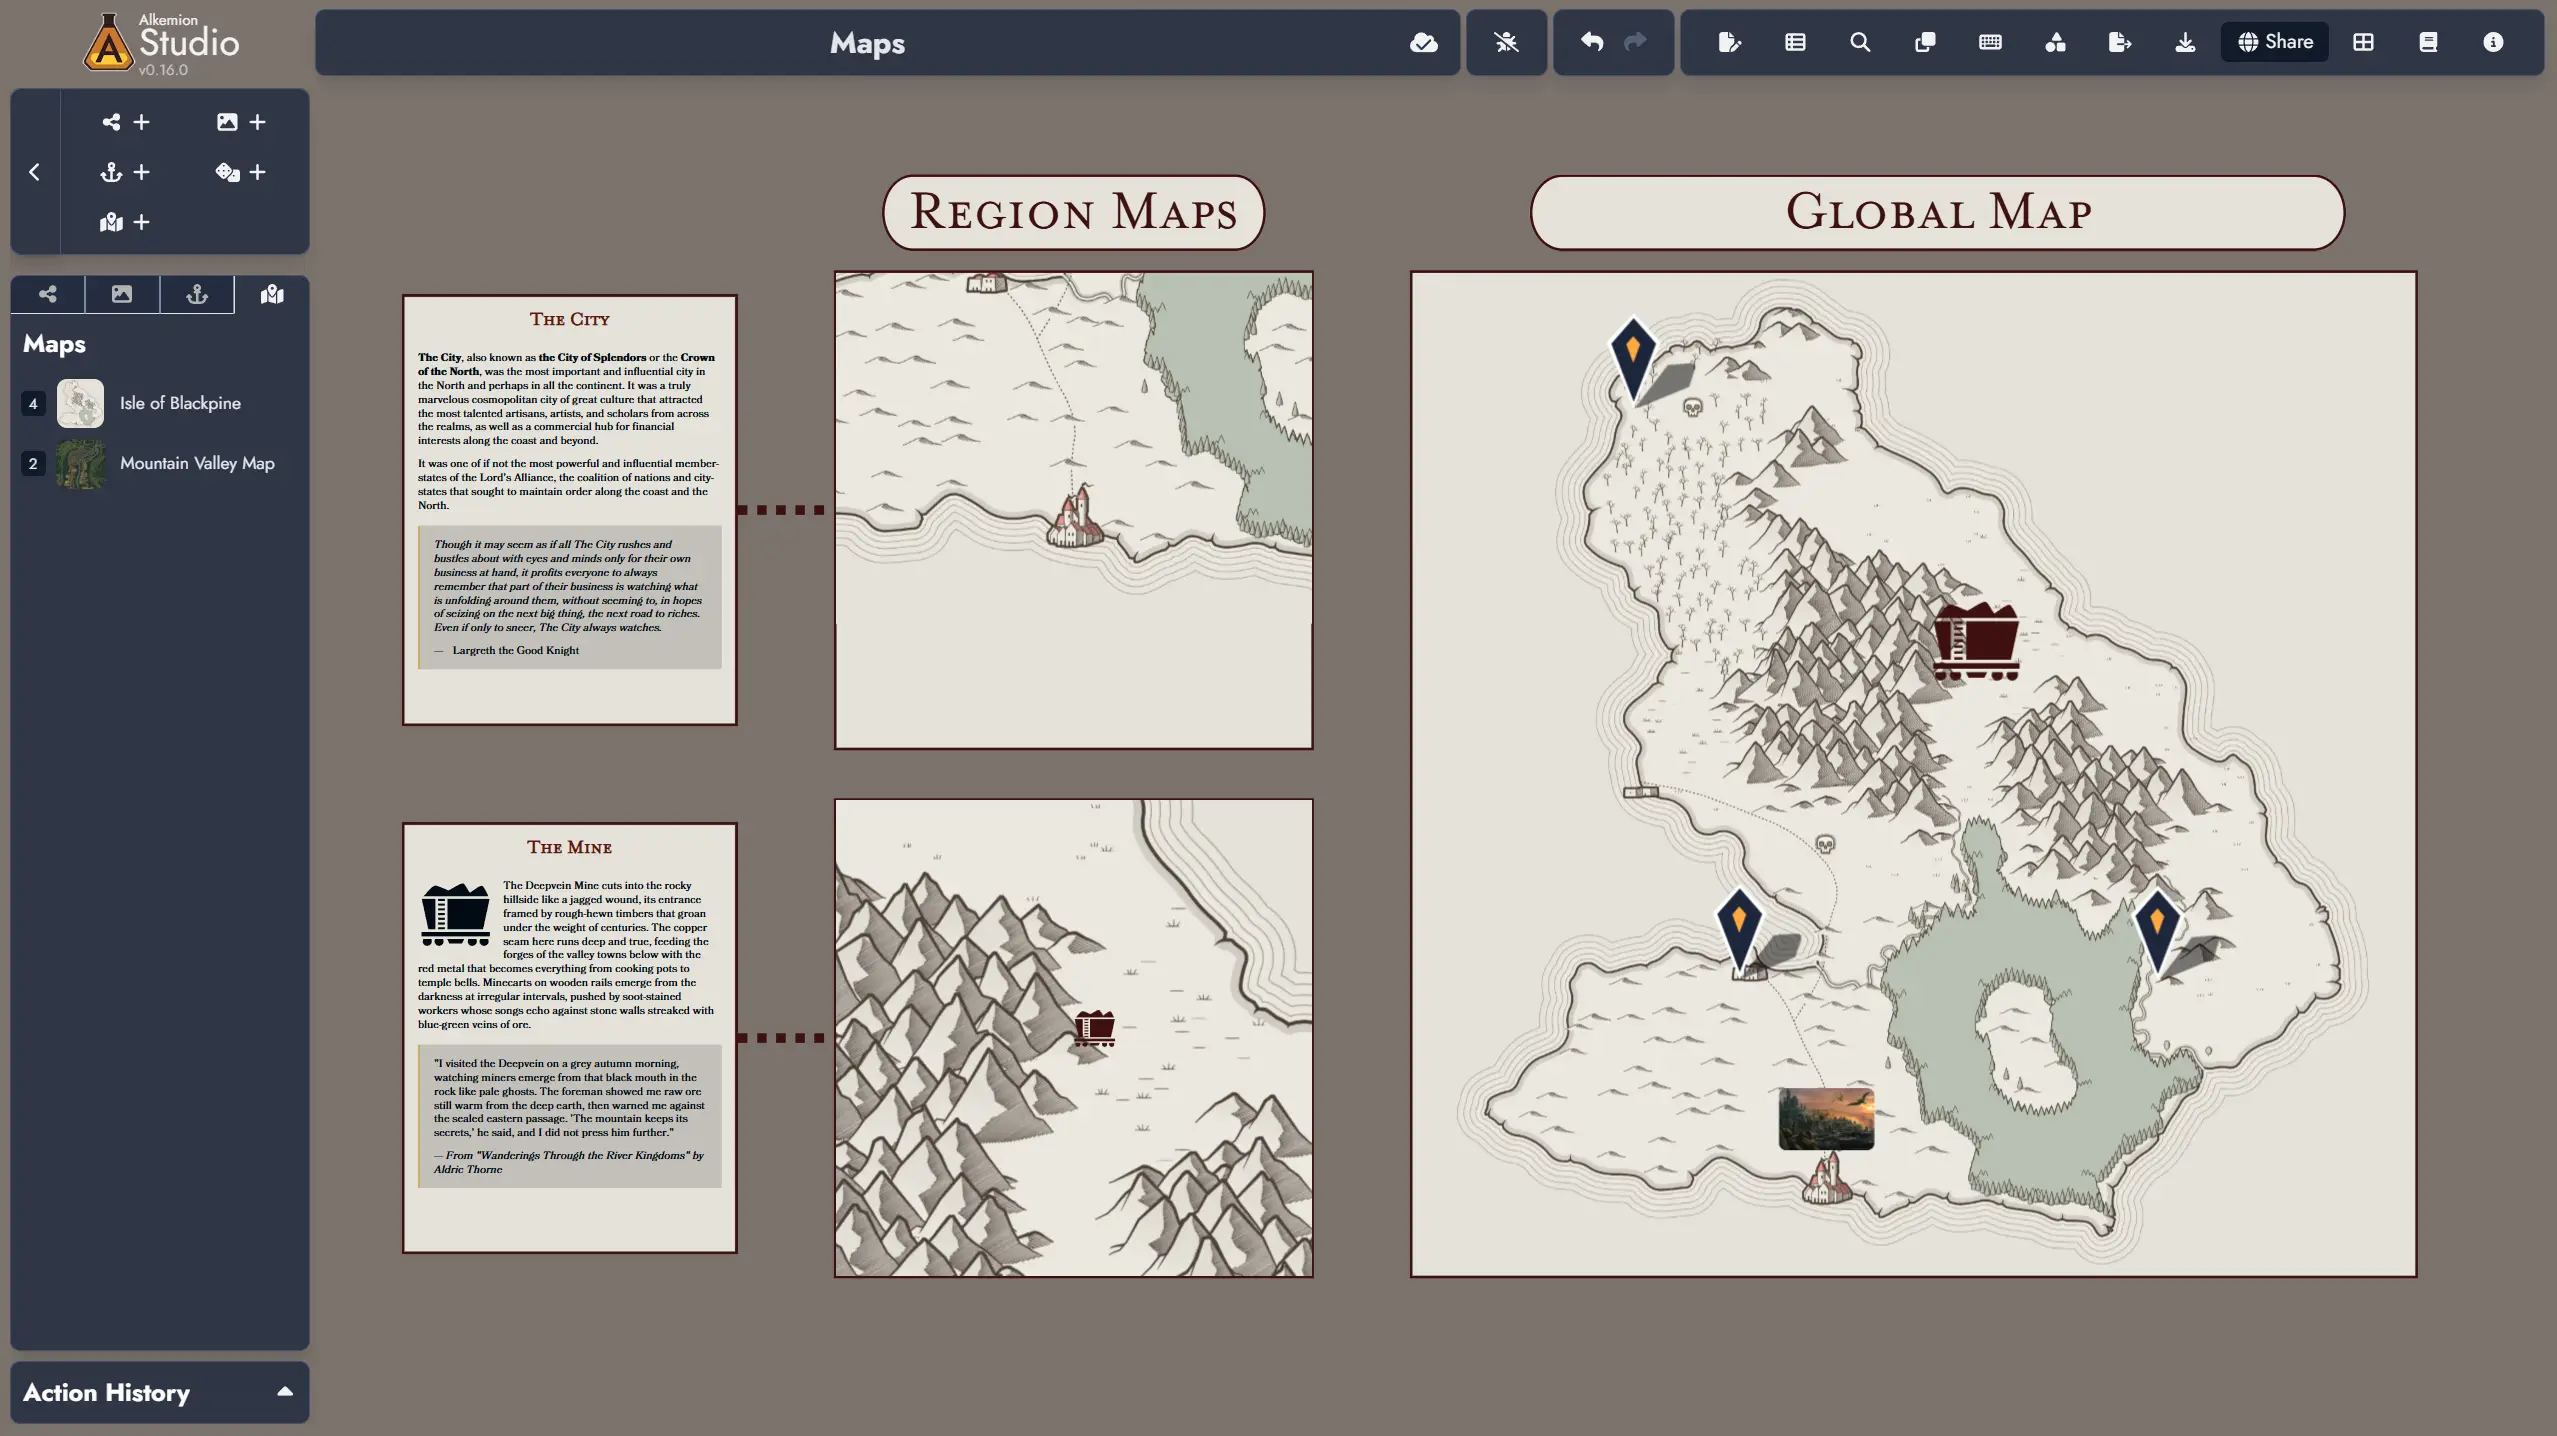Open the info panel icon
2557x1436 pixels.
pyautogui.click(x=2493, y=42)
